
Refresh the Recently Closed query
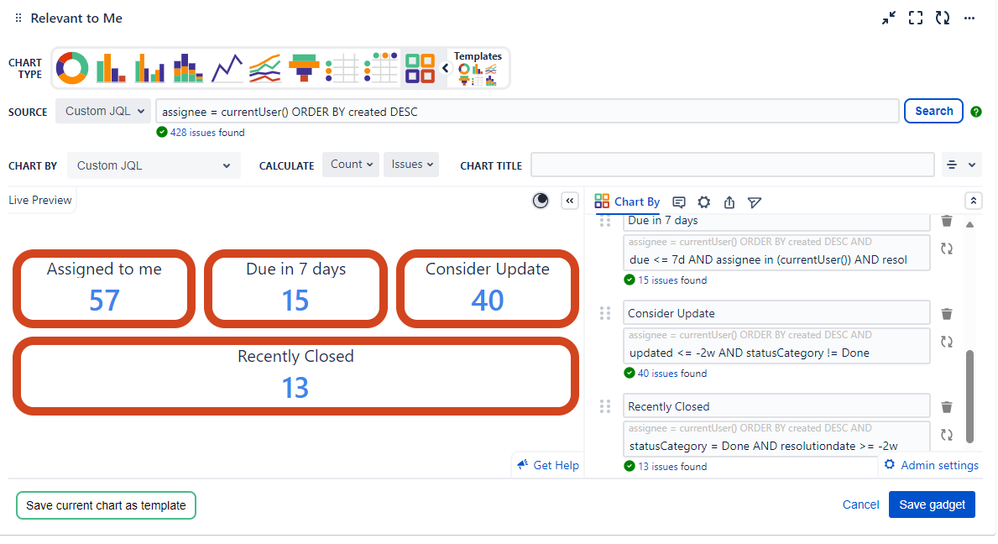tap(946, 435)
